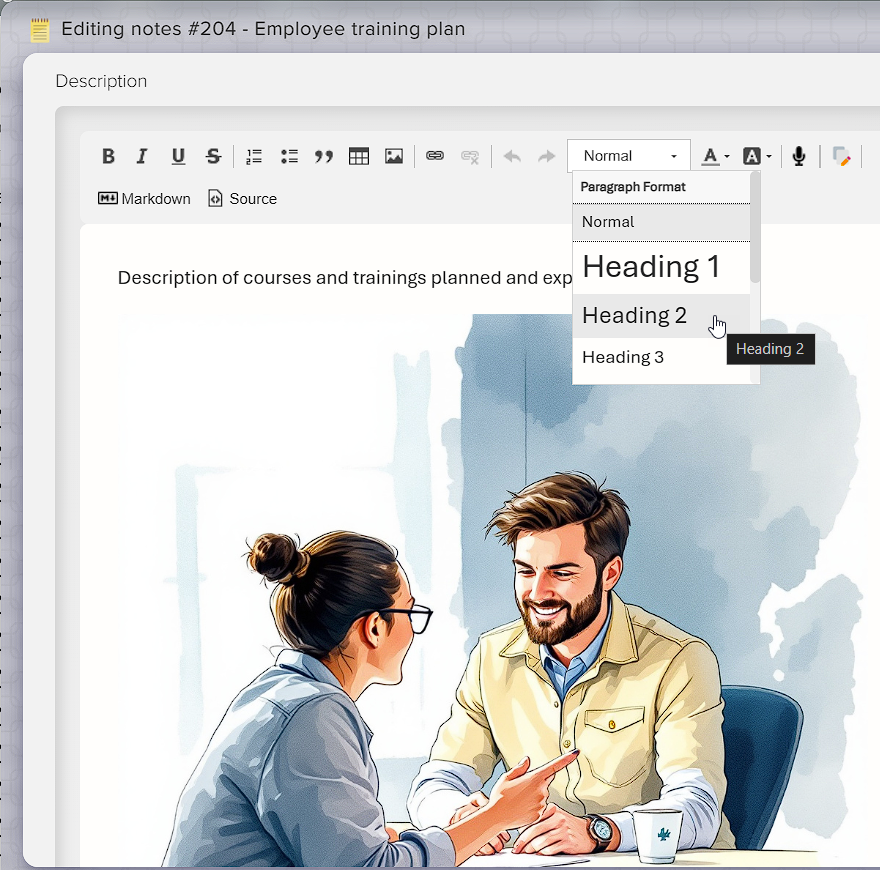Choose Heading 2 format

661,315
